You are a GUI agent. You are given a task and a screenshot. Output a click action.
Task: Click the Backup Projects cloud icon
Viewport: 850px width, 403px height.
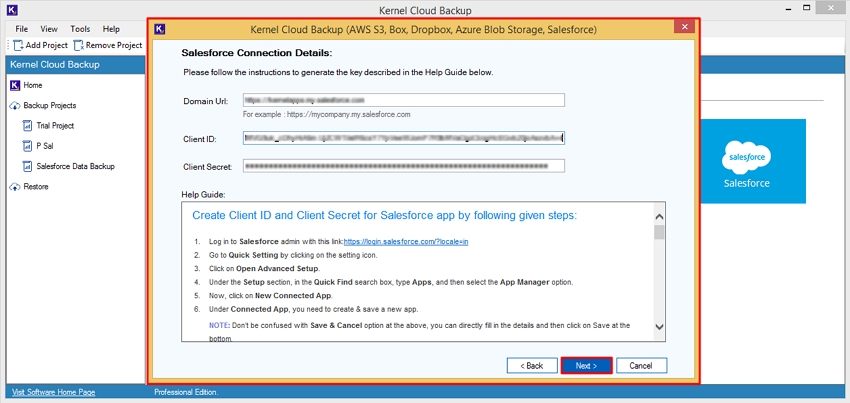tap(15, 106)
